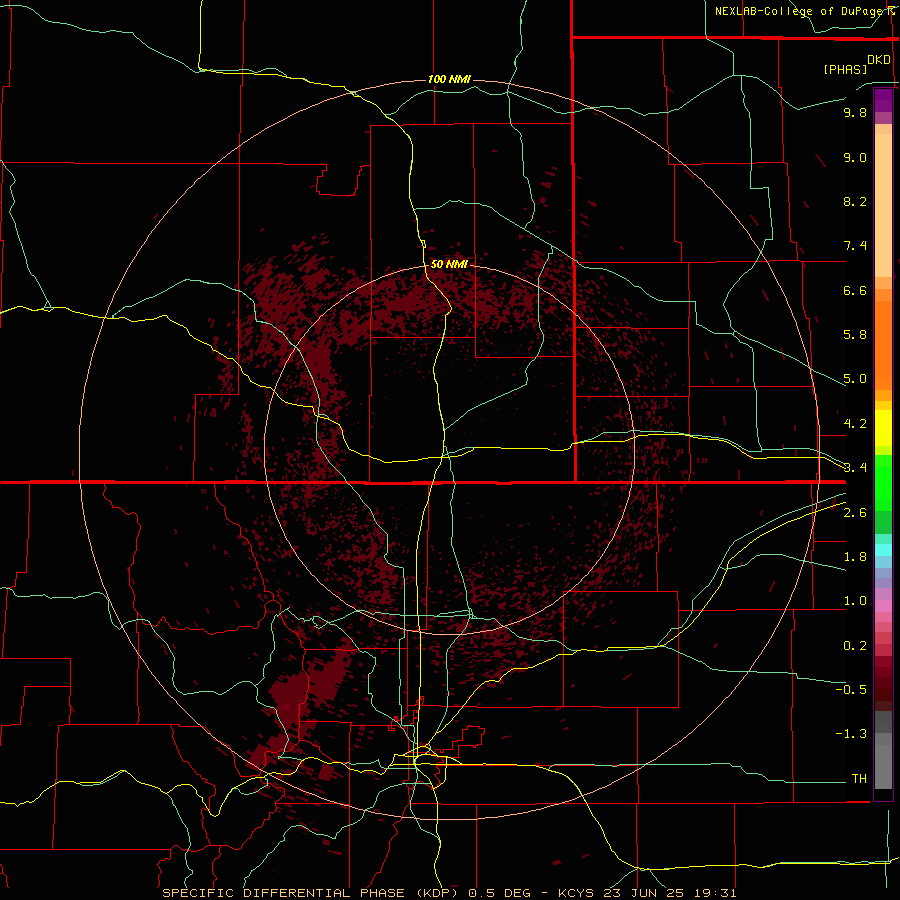
Task: Click the 9.8 value on the color scale
Action: click(855, 112)
